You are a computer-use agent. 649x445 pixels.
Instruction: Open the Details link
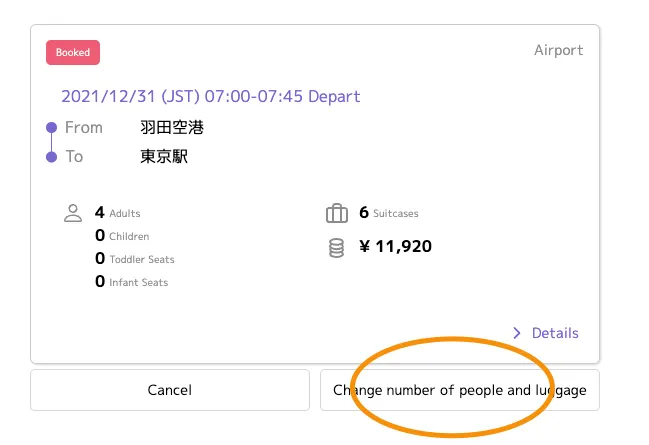point(554,333)
